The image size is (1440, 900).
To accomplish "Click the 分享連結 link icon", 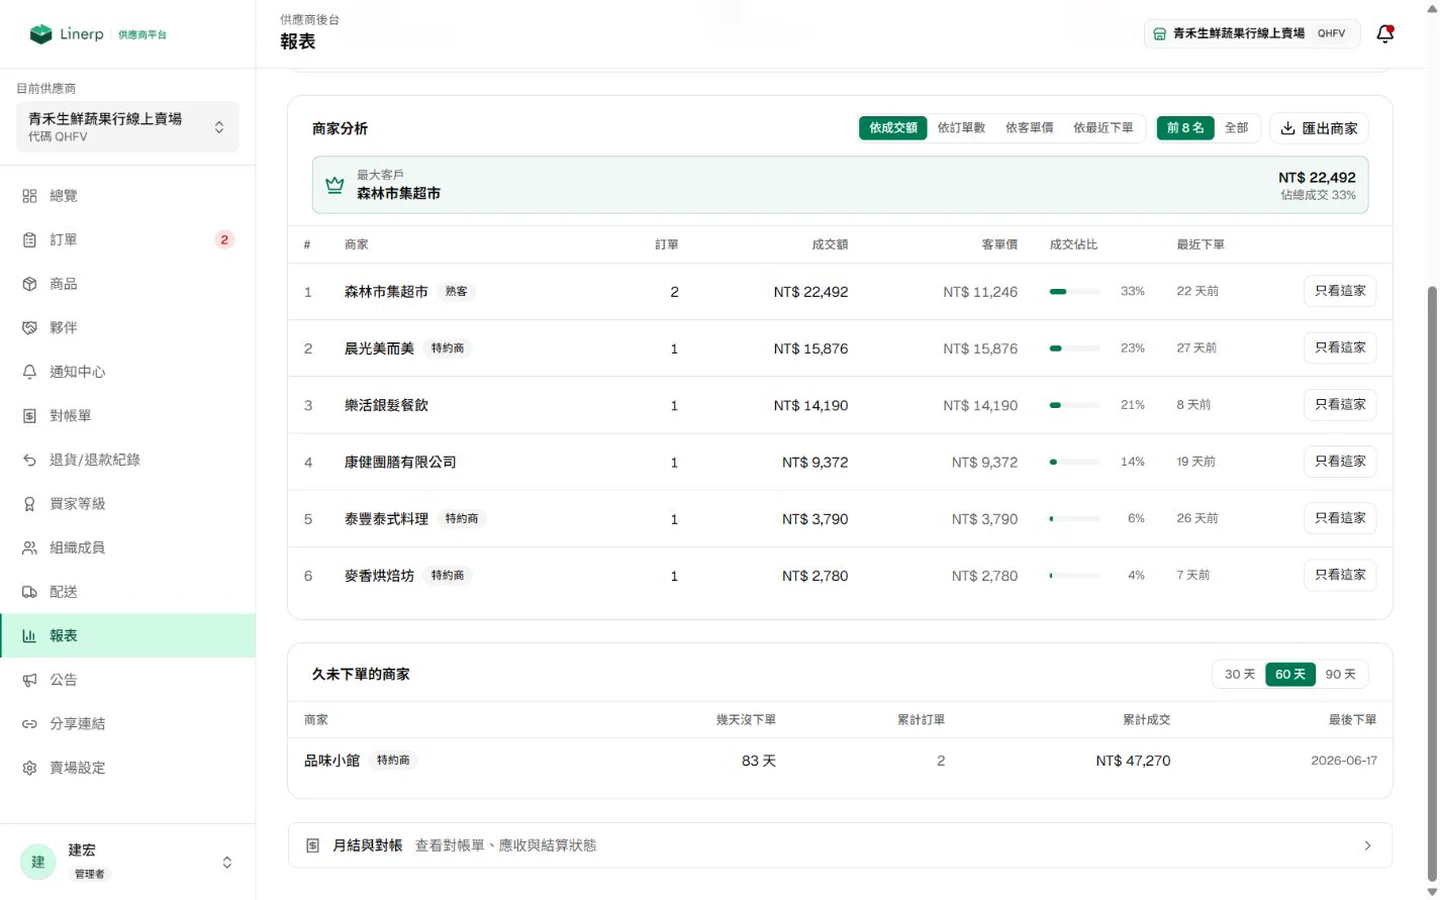I will point(30,724).
